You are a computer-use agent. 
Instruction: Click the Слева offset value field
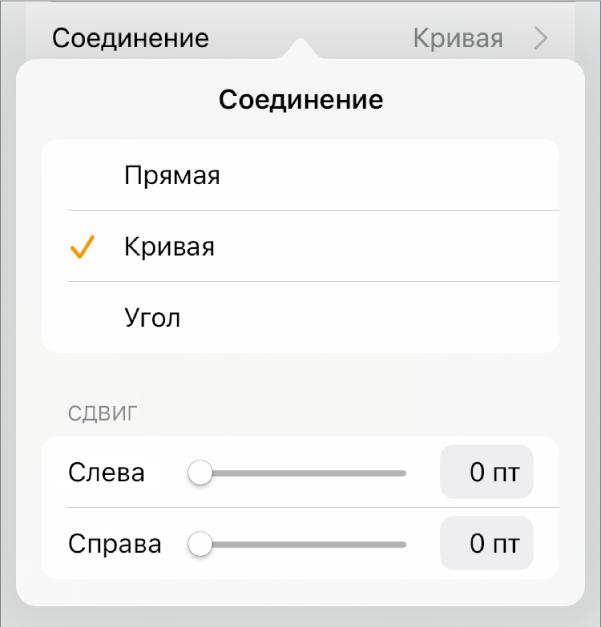coord(487,473)
